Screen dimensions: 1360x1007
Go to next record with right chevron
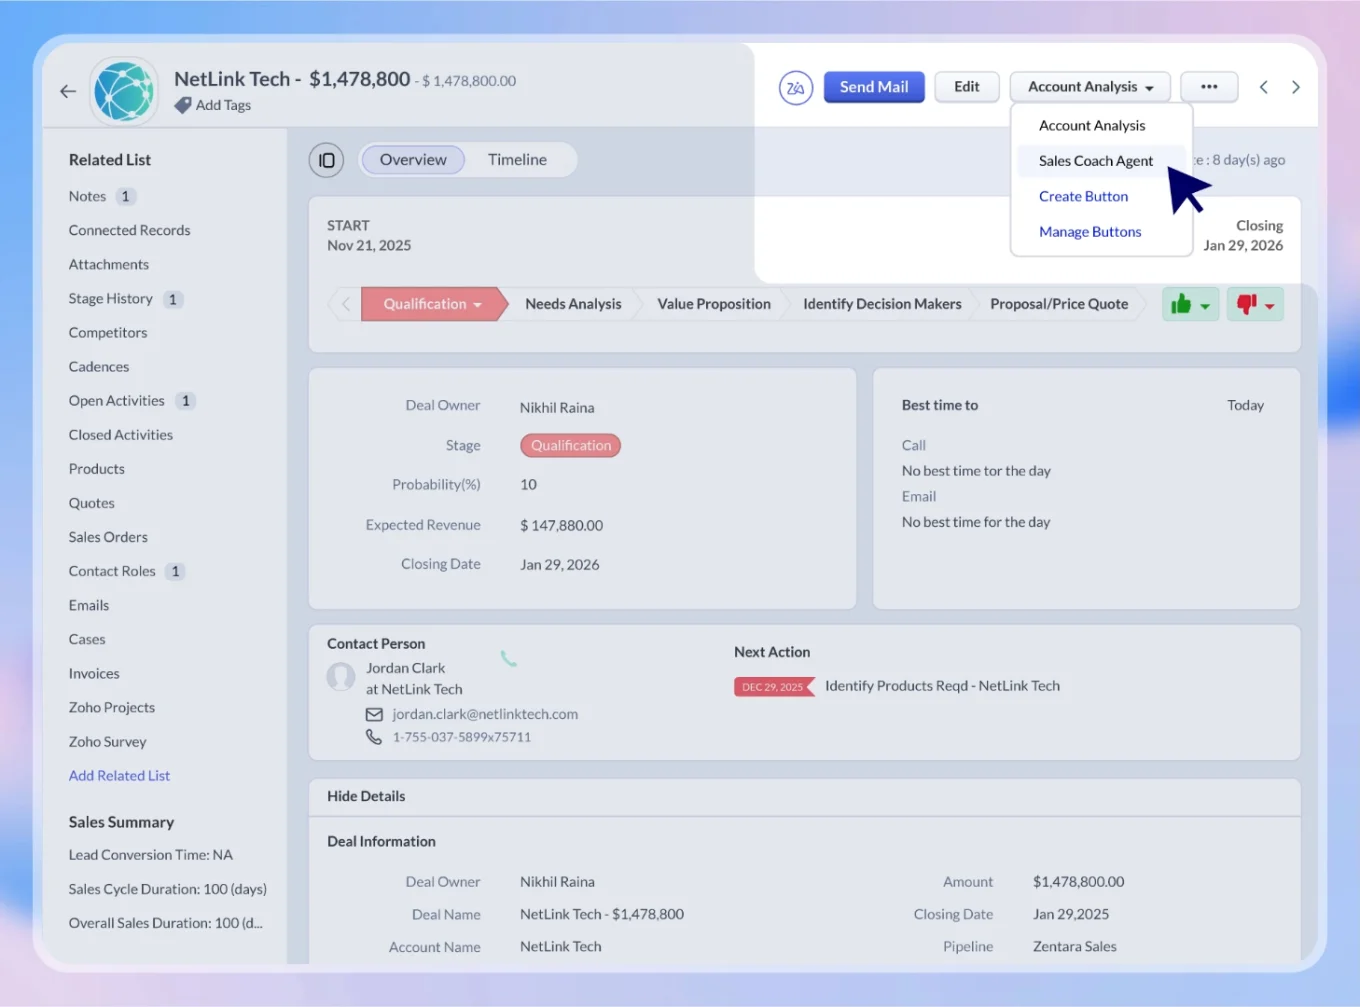1296,87
